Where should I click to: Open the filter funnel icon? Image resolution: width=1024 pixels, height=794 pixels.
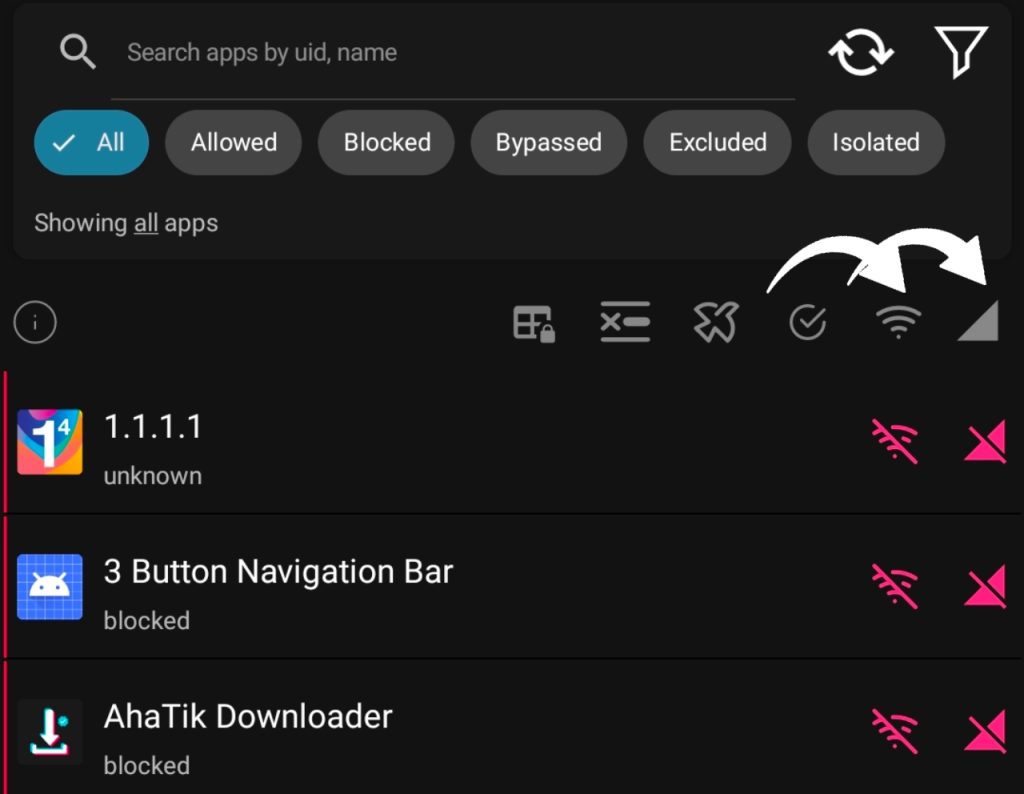pos(960,52)
